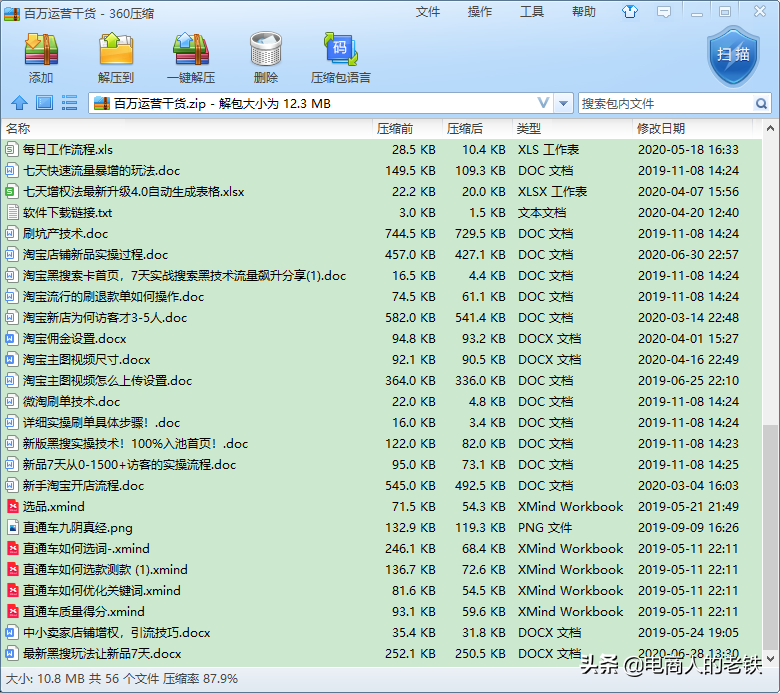Image resolution: width=780 pixels, height=693 pixels.
Task: Click the 添加 (Add) toolbar icon
Action: [x=41, y=50]
